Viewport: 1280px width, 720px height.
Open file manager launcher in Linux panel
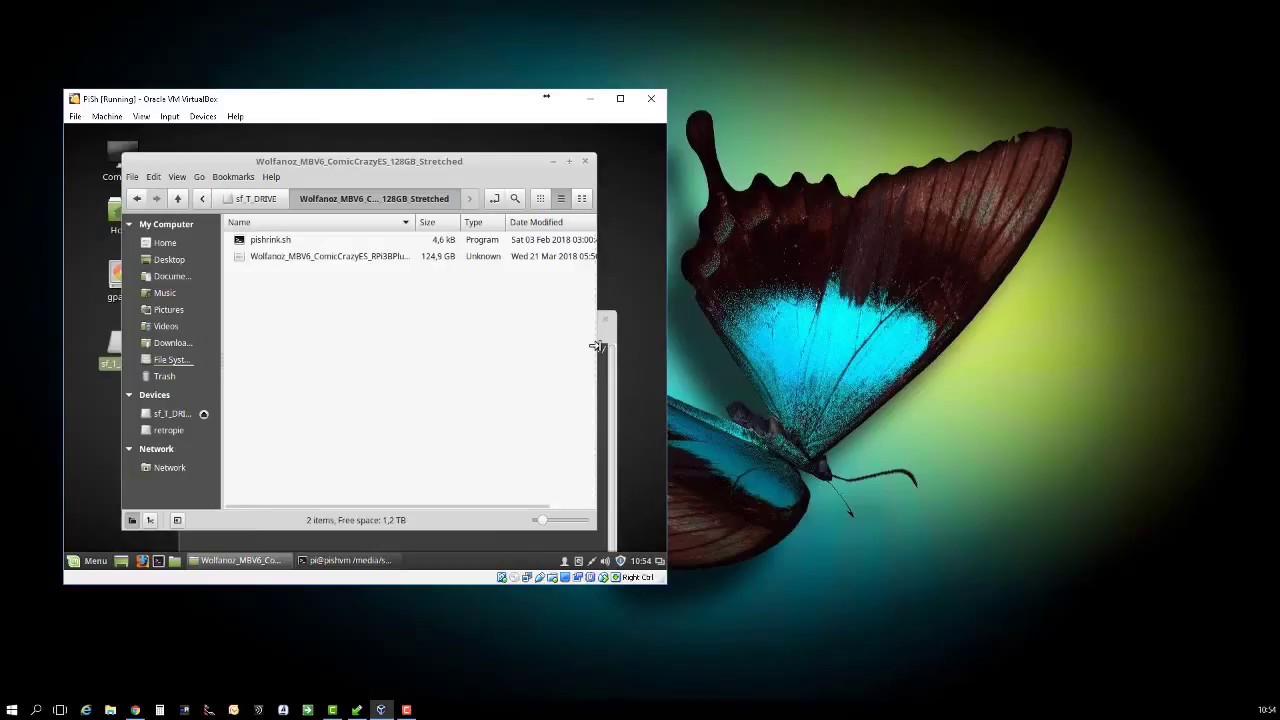pos(174,561)
